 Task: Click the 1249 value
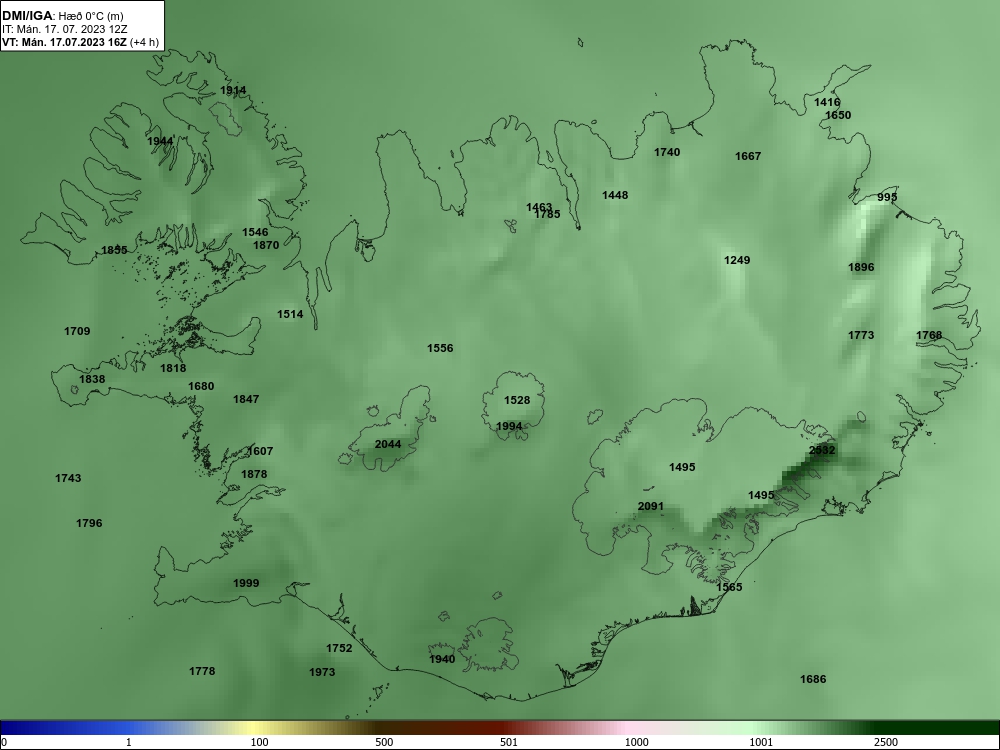click(x=737, y=260)
